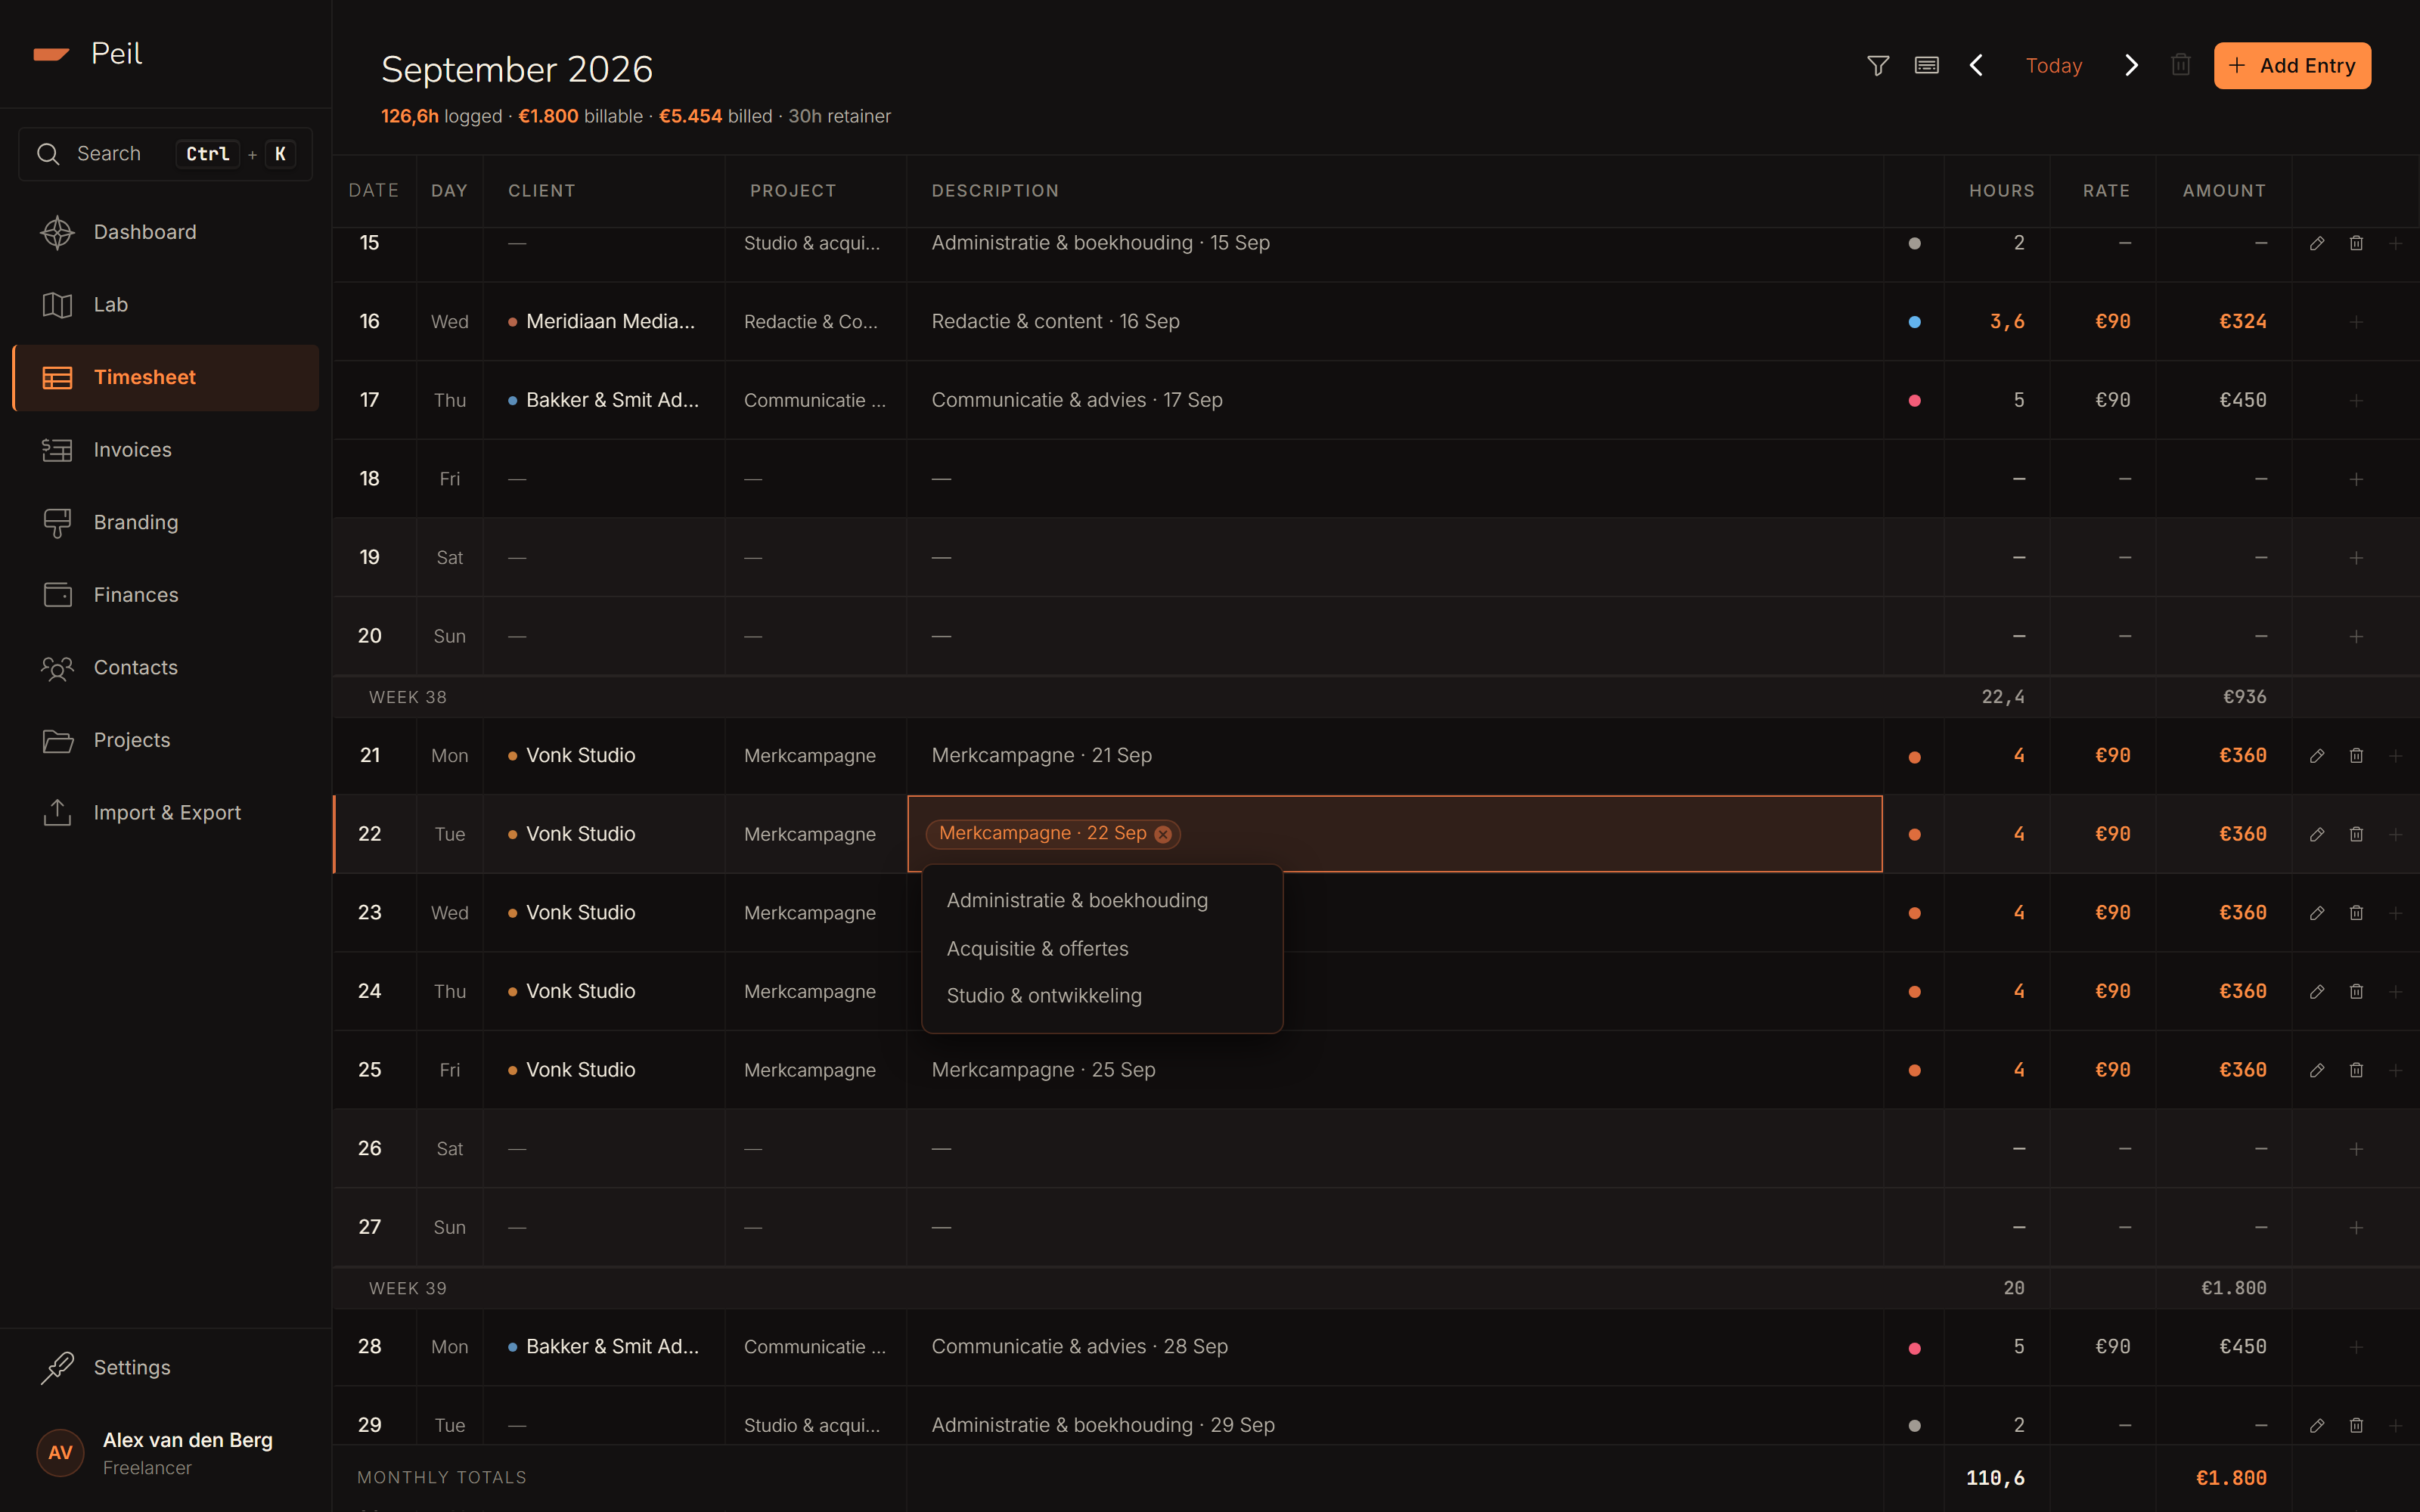The image size is (2420, 1512).
Task: Go to next month arrow
Action: [2131, 66]
